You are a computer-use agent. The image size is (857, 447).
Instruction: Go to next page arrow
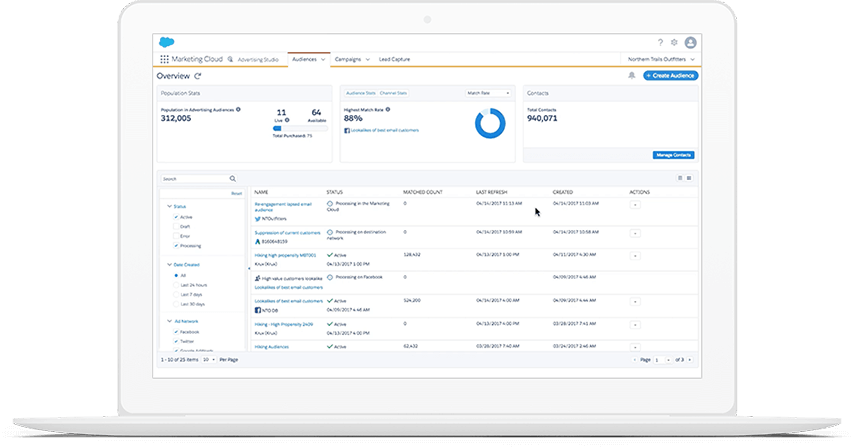point(690,360)
